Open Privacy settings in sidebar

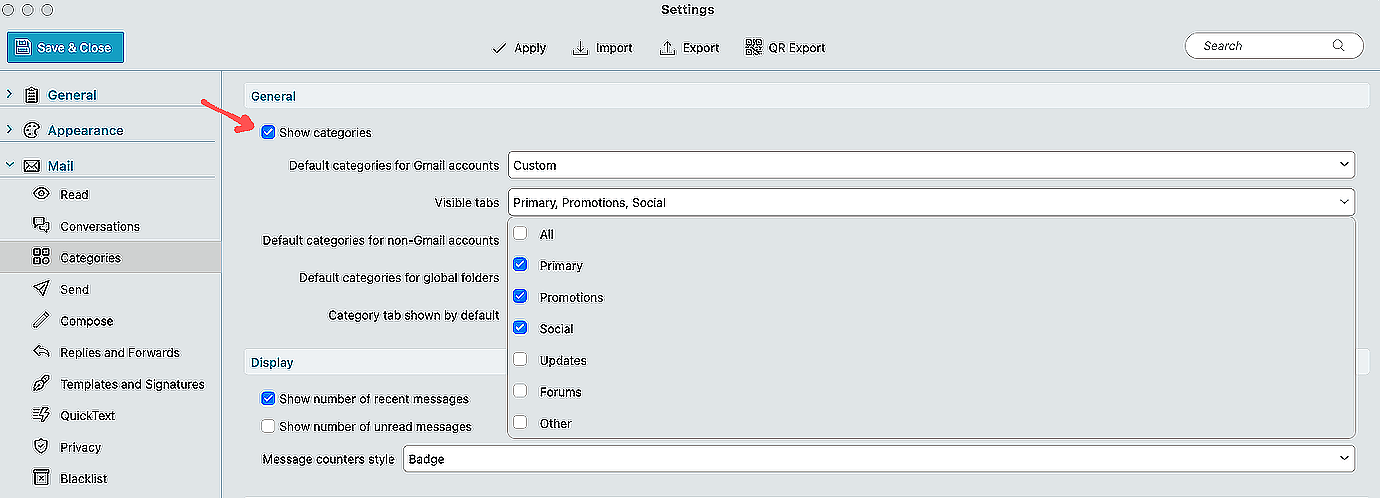[x=80, y=448]
